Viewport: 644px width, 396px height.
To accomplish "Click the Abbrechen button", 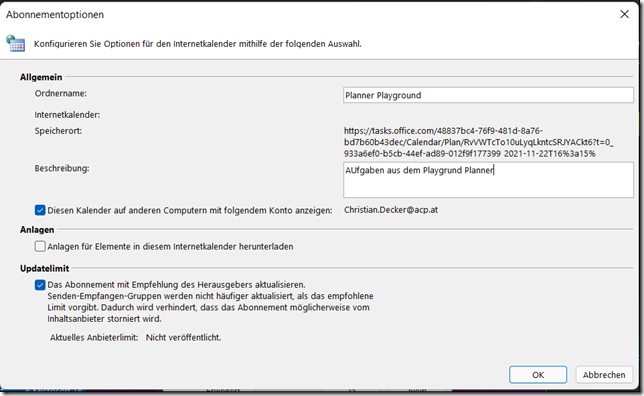I will [604, 375].
